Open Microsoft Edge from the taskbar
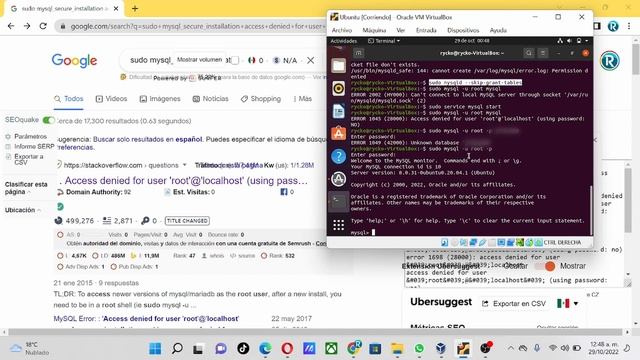 coord(265,349)
